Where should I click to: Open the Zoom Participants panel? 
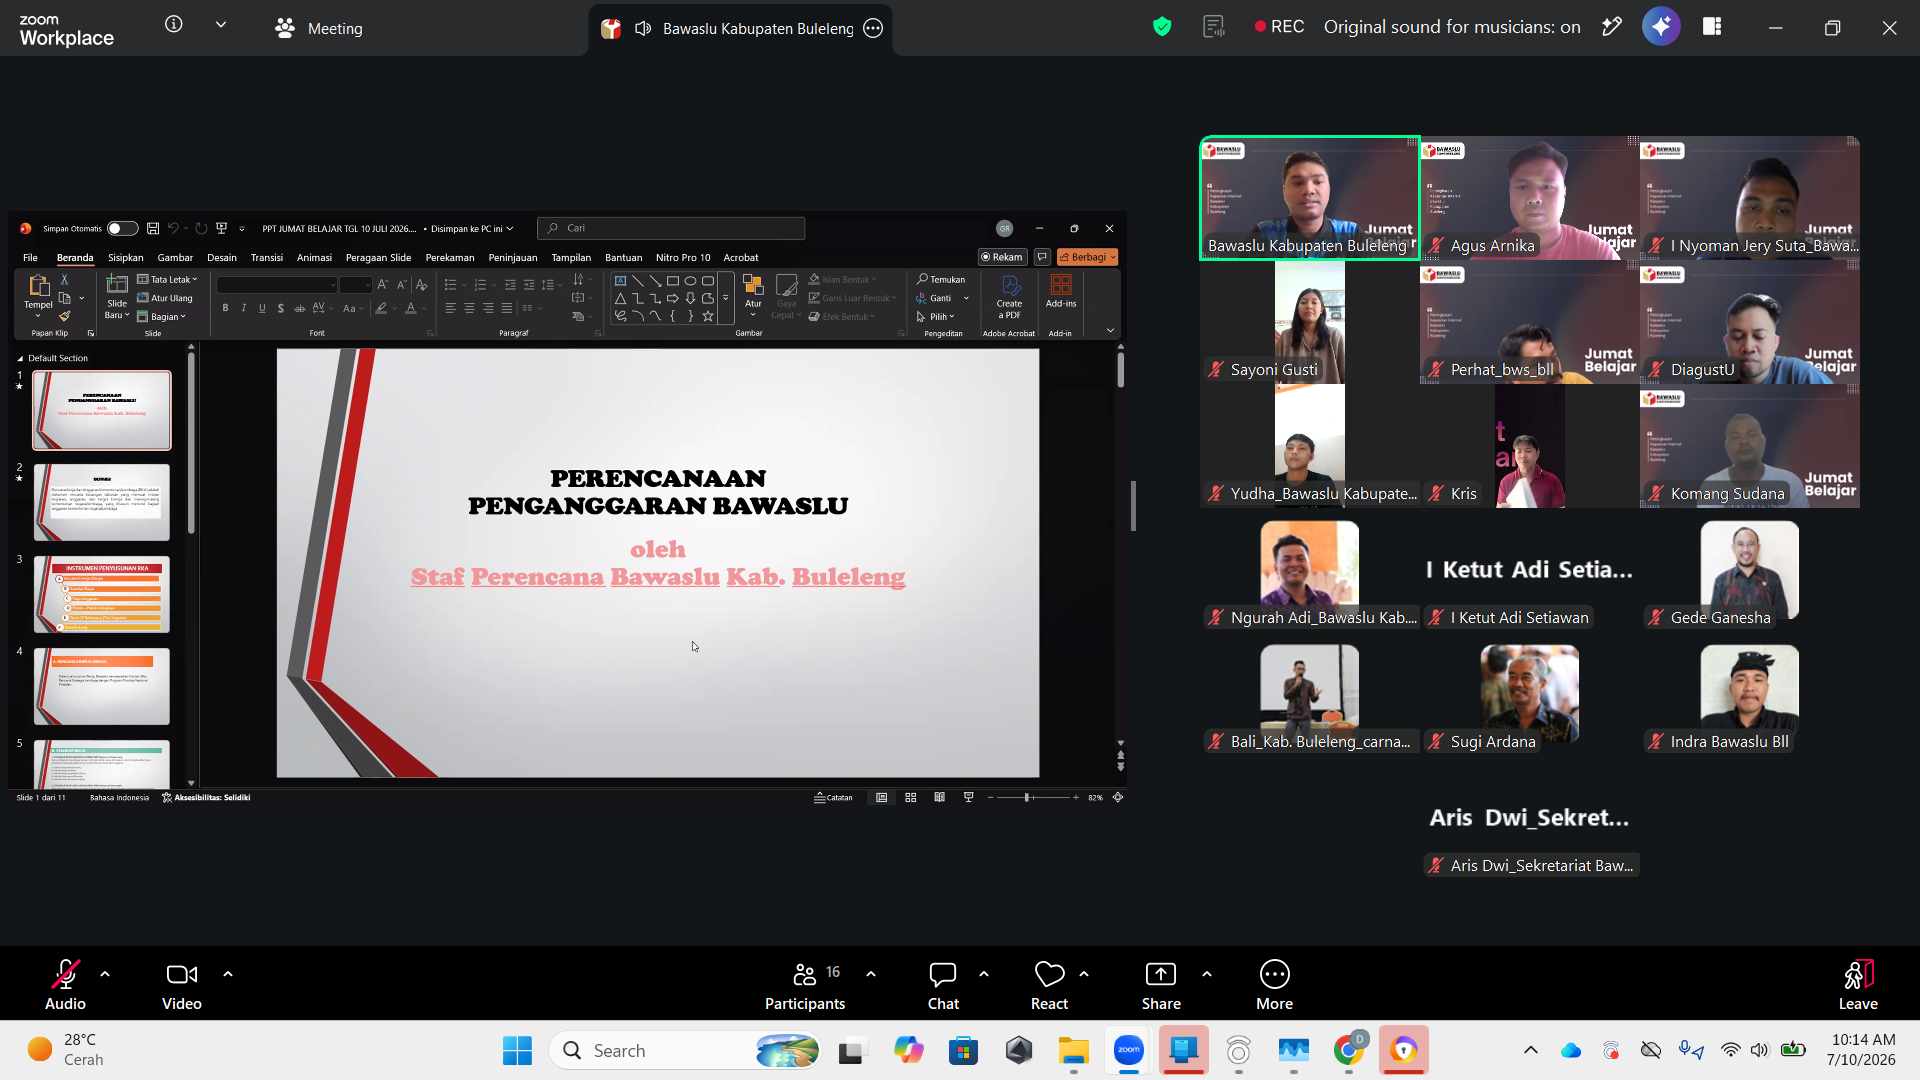(805, 984)
